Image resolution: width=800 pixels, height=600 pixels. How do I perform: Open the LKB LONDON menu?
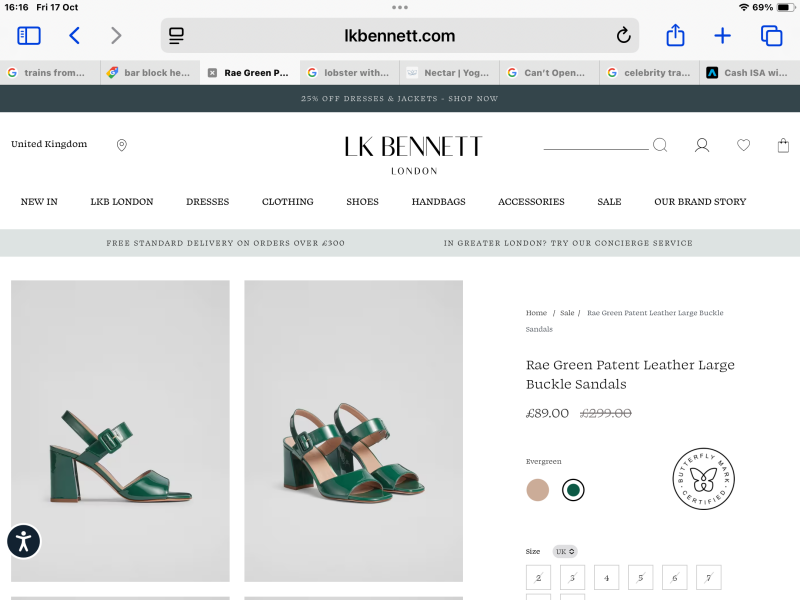coord(122,202)
